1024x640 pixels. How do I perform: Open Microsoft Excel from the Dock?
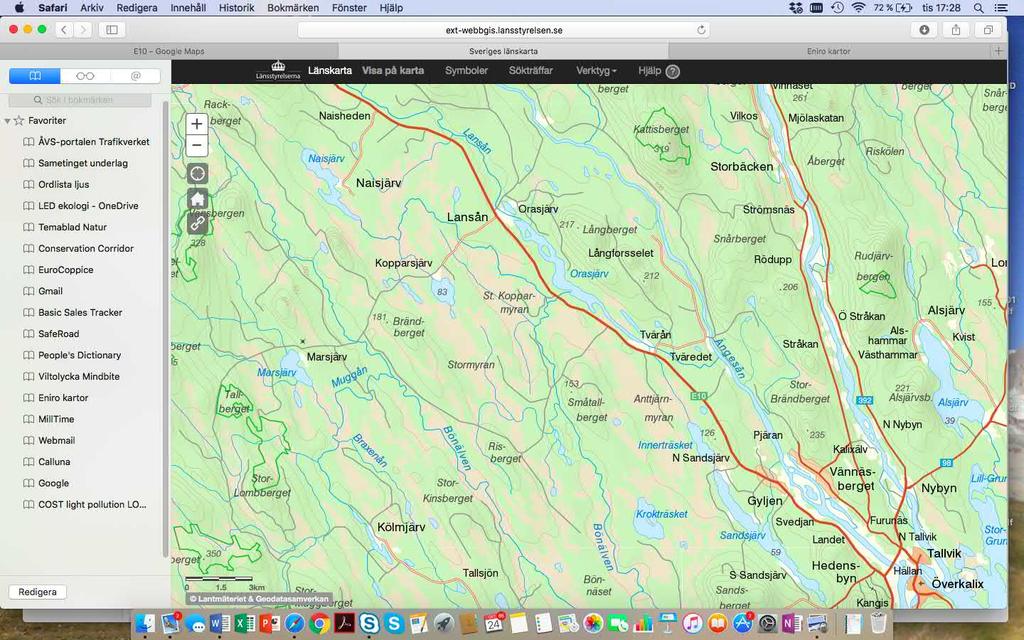[x=245, y=624]
